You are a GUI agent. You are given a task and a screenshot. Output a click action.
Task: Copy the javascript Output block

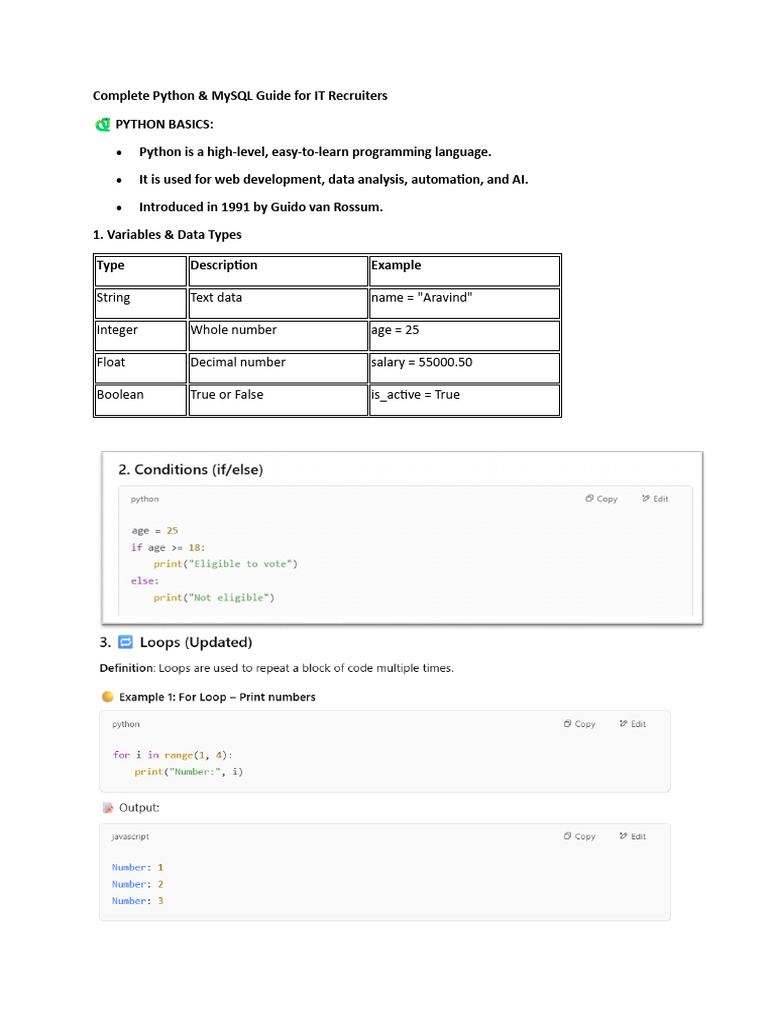click(580, 836)
